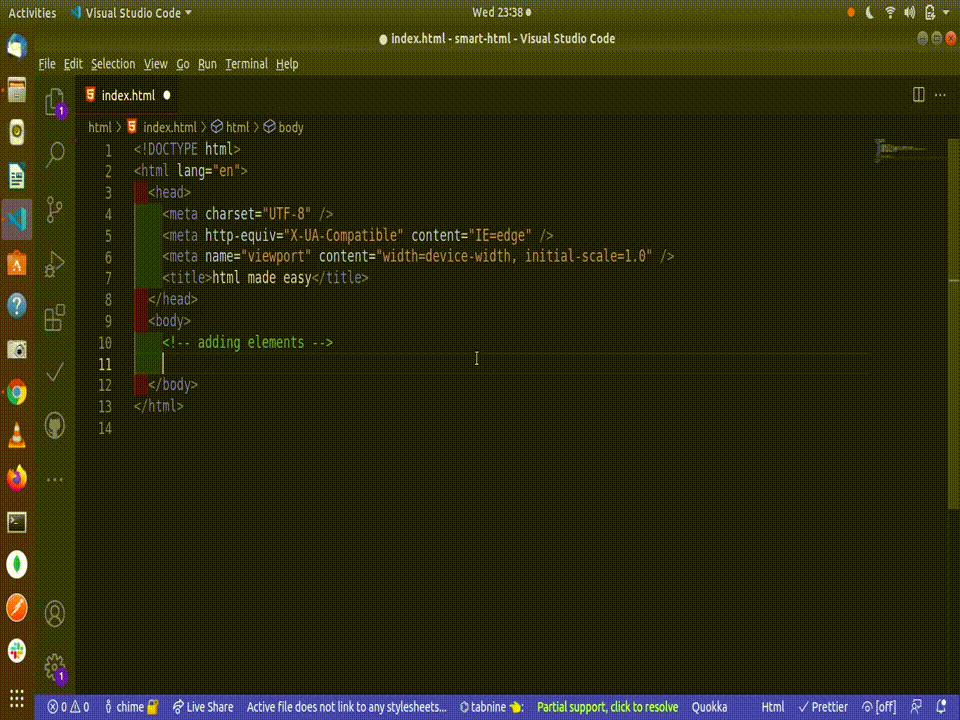Open Google Chrome from the dock
This screenshot has height=720, width=960.
pos(17,392)
